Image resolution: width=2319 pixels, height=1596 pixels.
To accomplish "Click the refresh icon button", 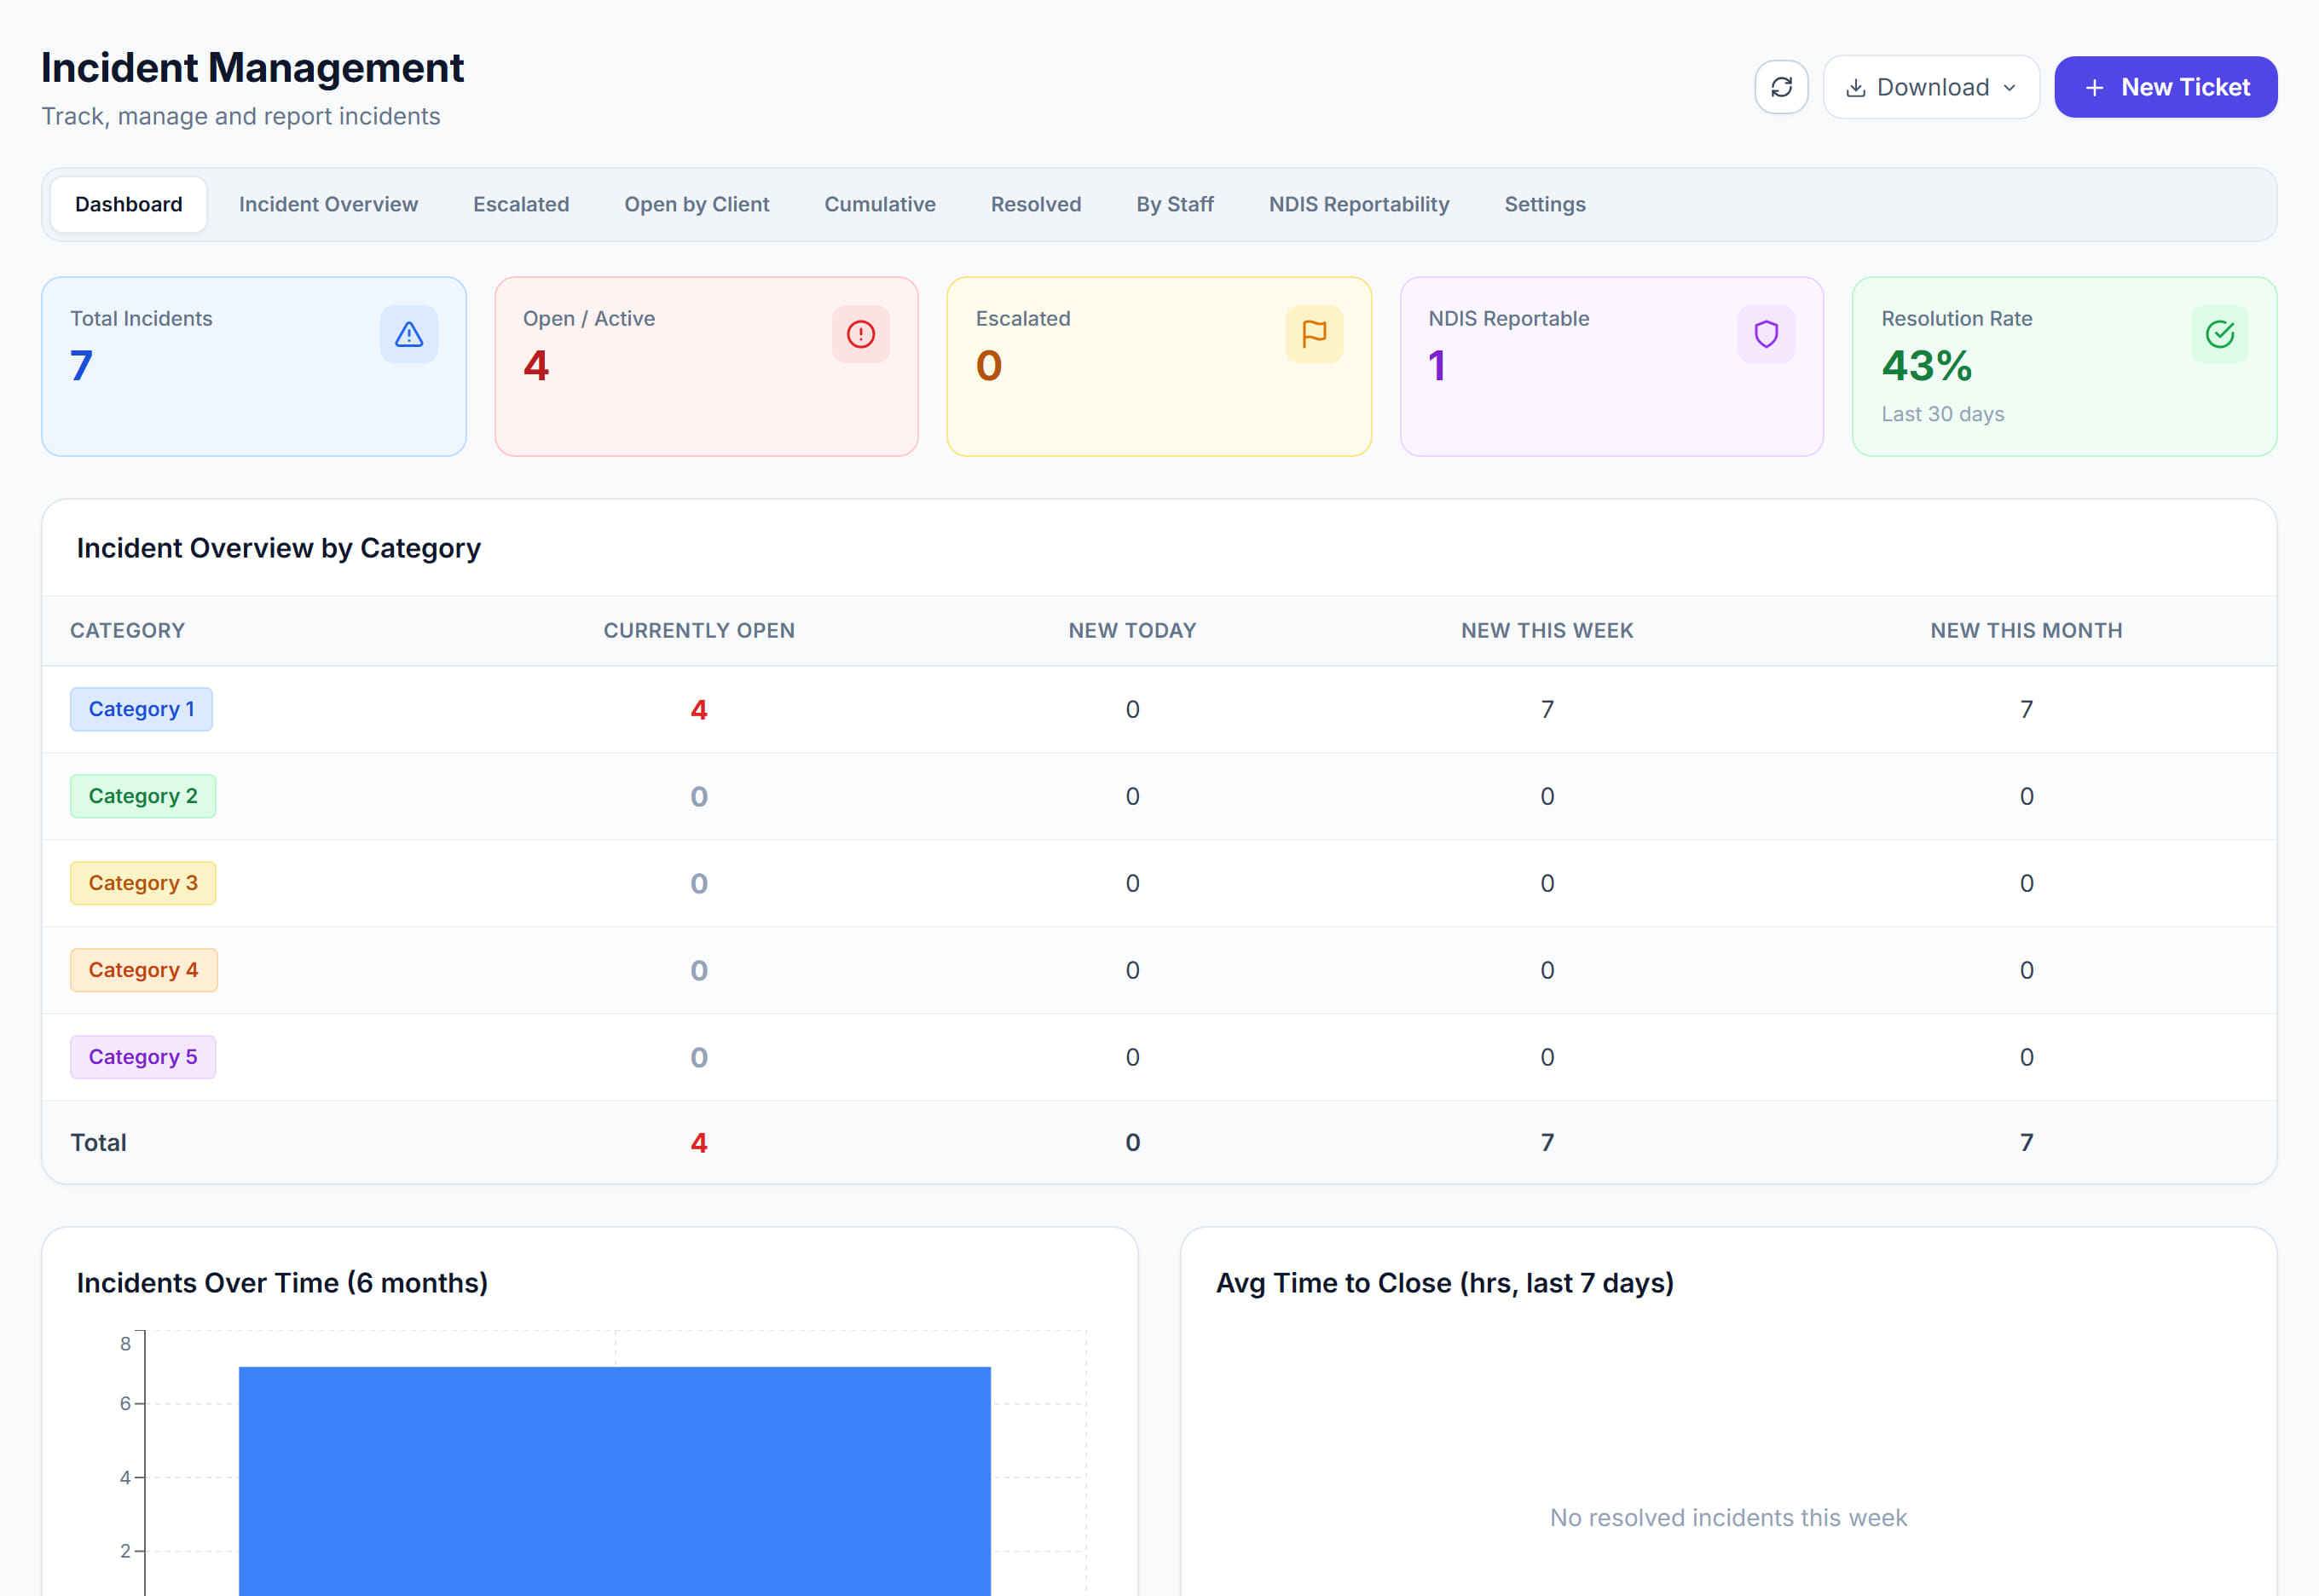I will (x=1781, y=87).
